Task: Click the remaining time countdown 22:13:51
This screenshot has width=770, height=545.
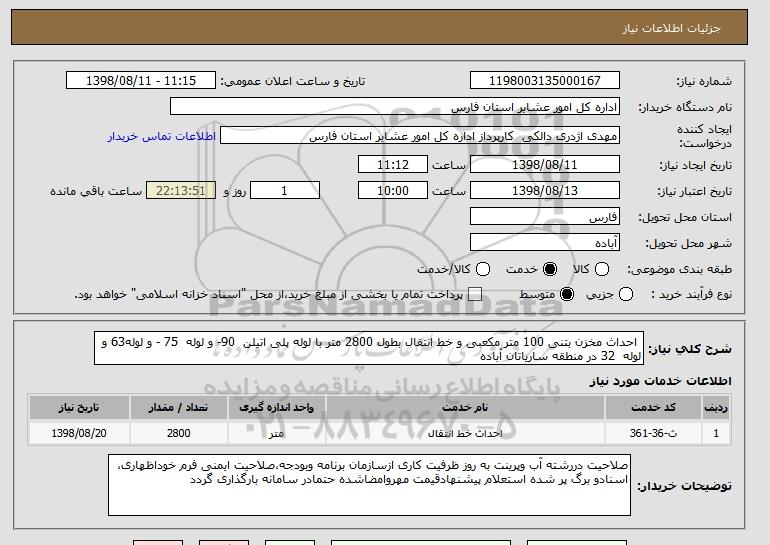Action: [x=181, y=191]
